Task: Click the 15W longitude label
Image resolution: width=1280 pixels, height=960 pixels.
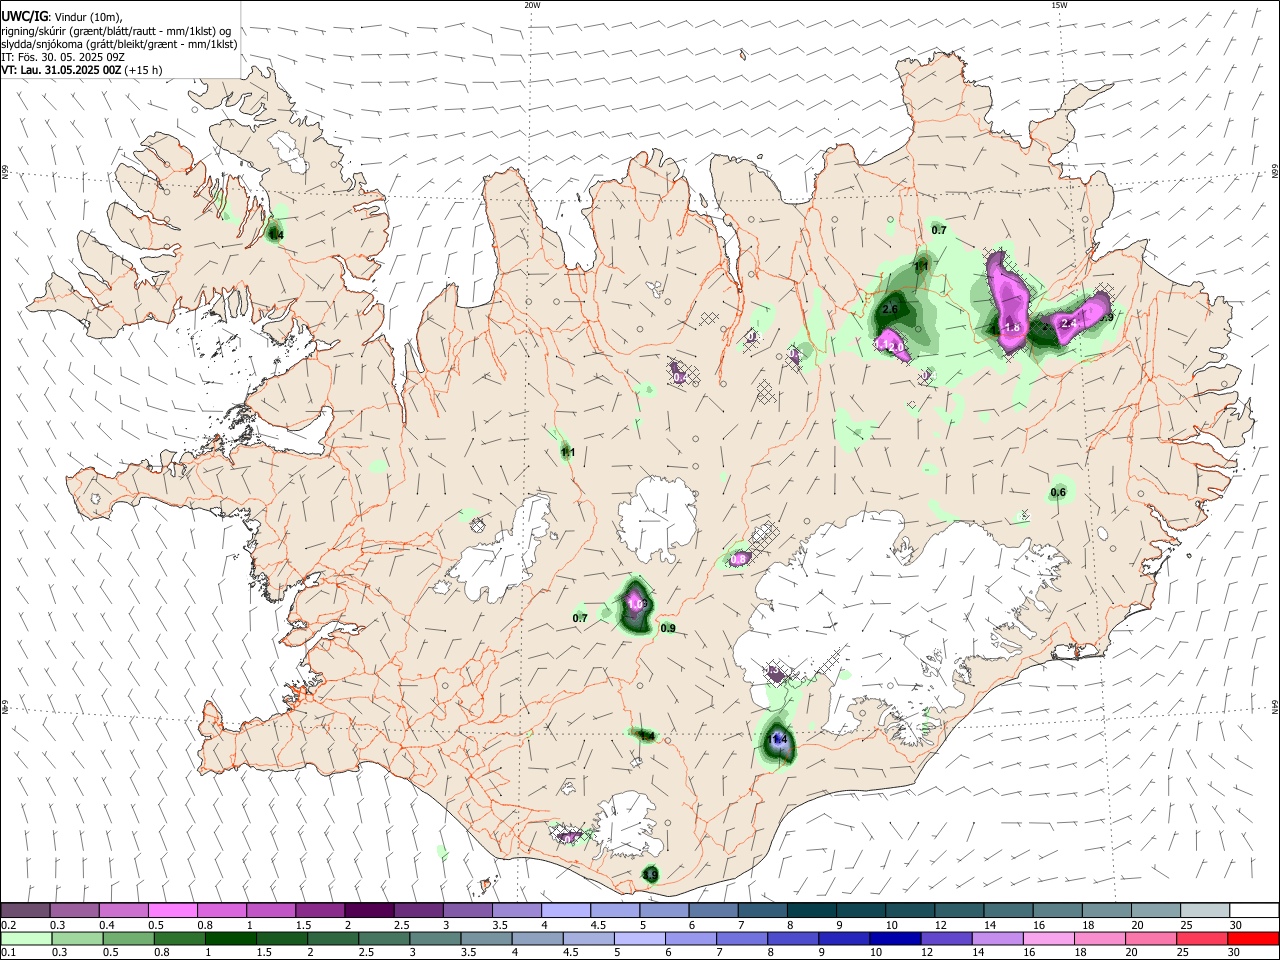Action: (x=1059, y=5)
